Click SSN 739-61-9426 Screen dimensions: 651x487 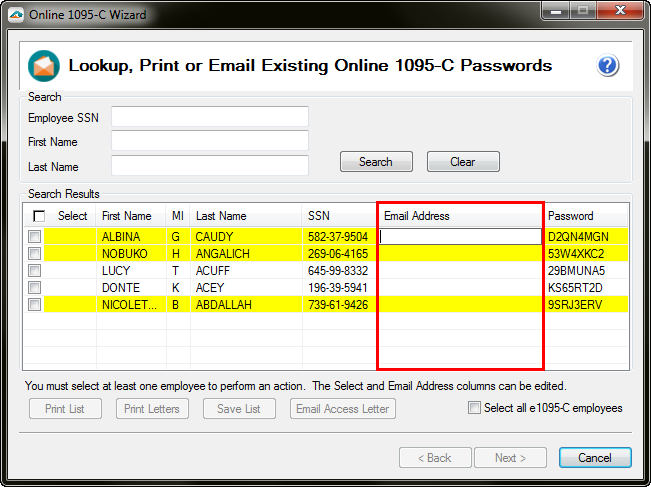click(339, 305)
